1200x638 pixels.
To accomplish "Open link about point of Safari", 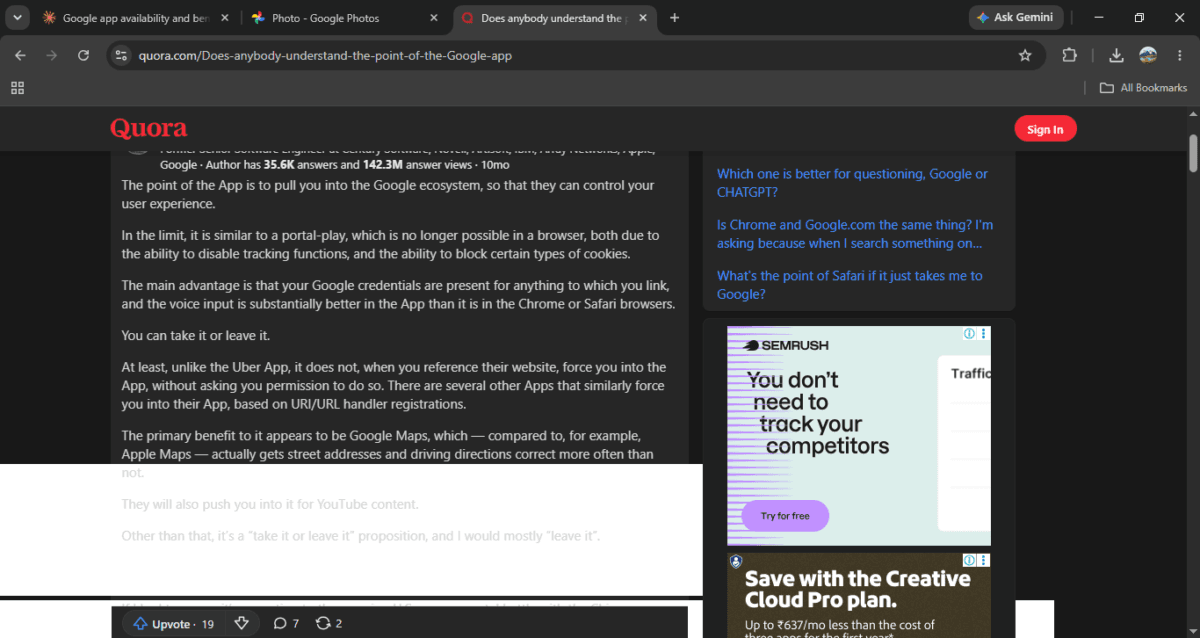I will coord(850,285).
